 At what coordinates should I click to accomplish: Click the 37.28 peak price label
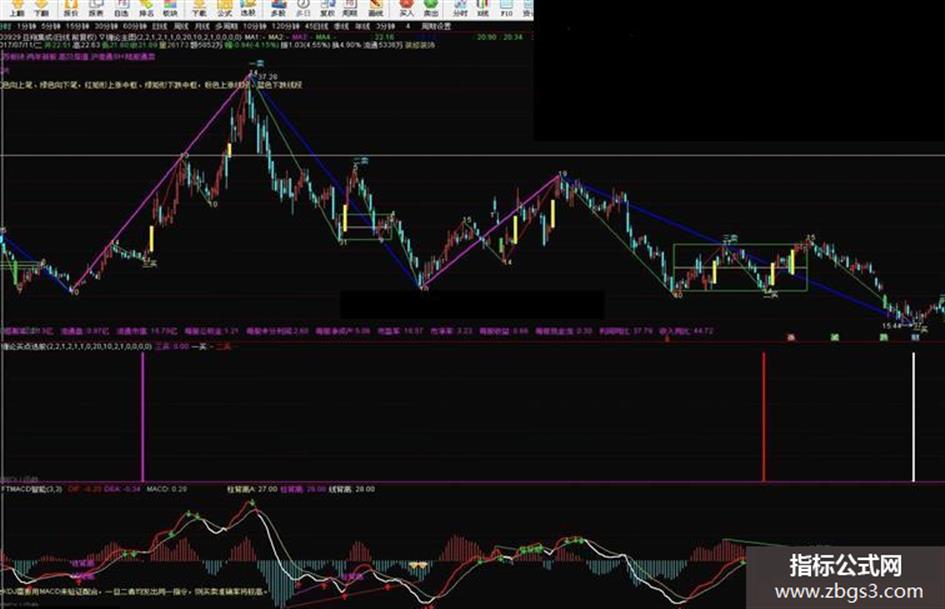(268, 77)
